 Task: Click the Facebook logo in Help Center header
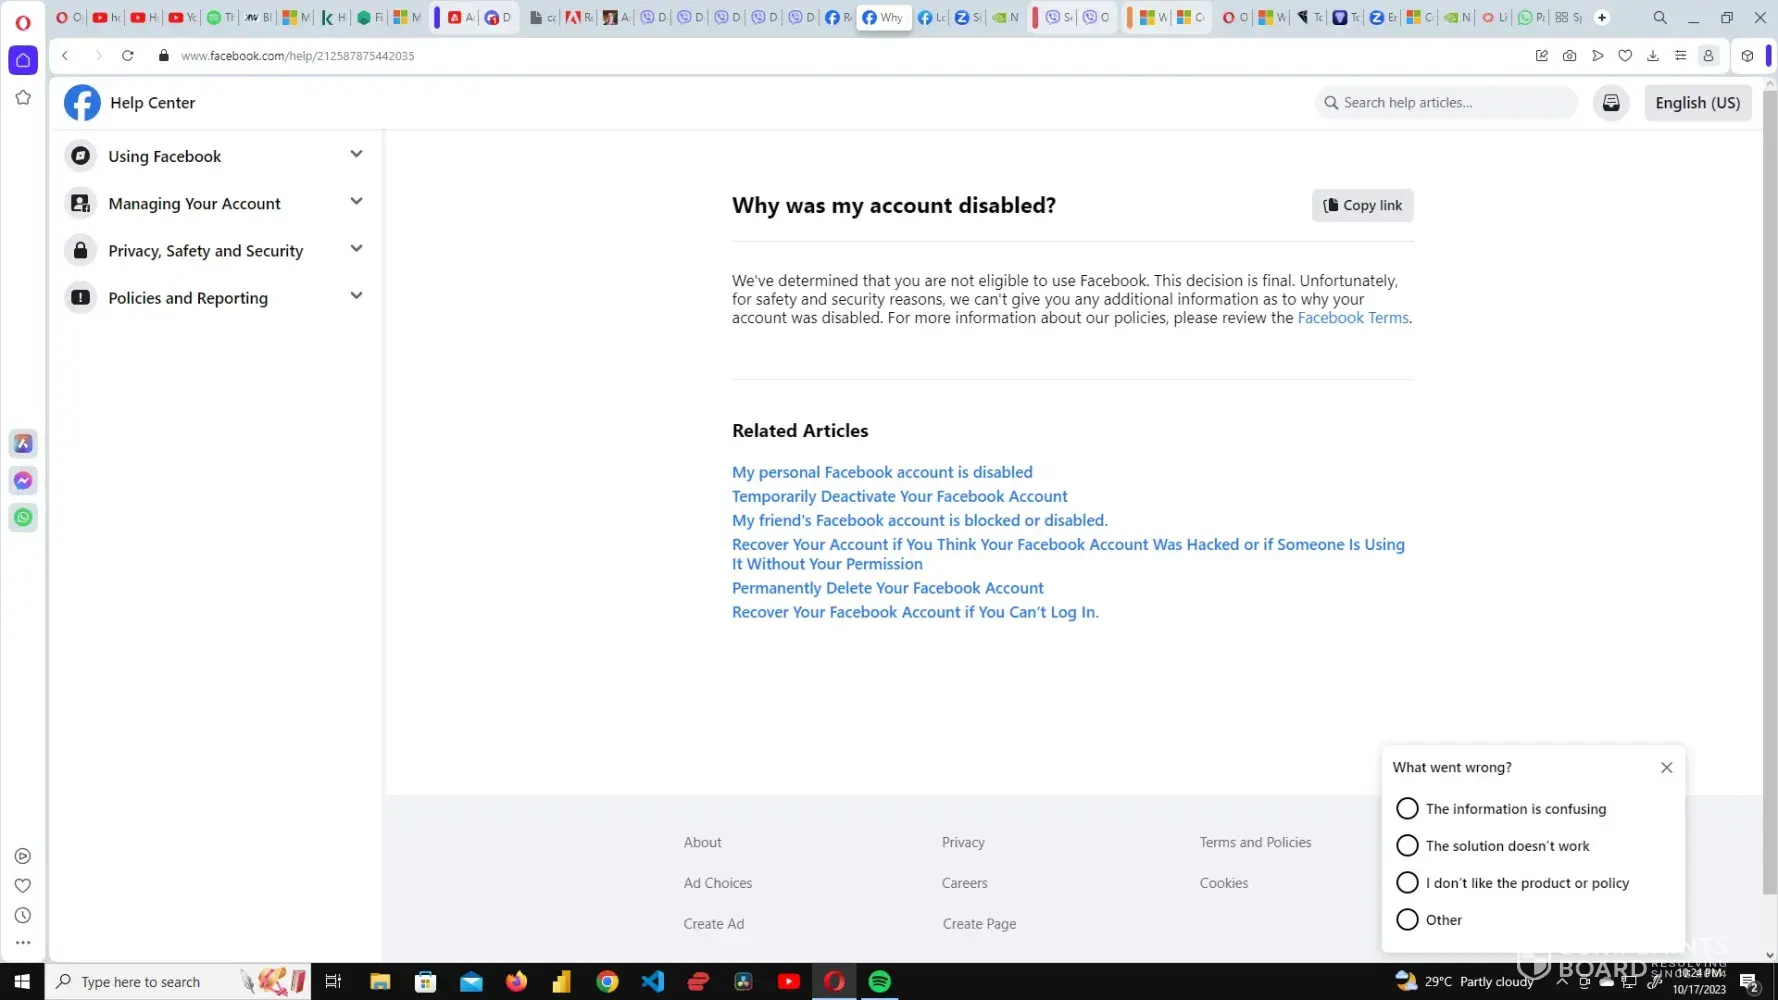(82, 103)
